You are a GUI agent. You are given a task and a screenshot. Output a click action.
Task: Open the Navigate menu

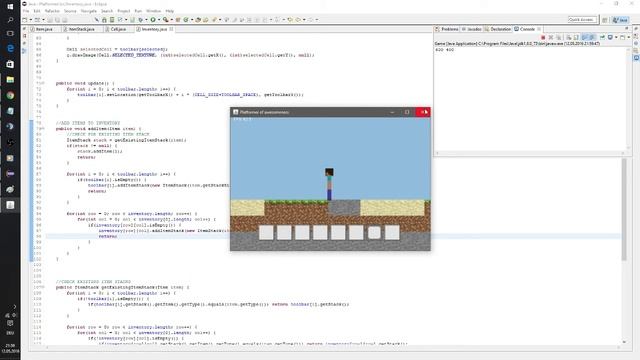coord(89,11)
